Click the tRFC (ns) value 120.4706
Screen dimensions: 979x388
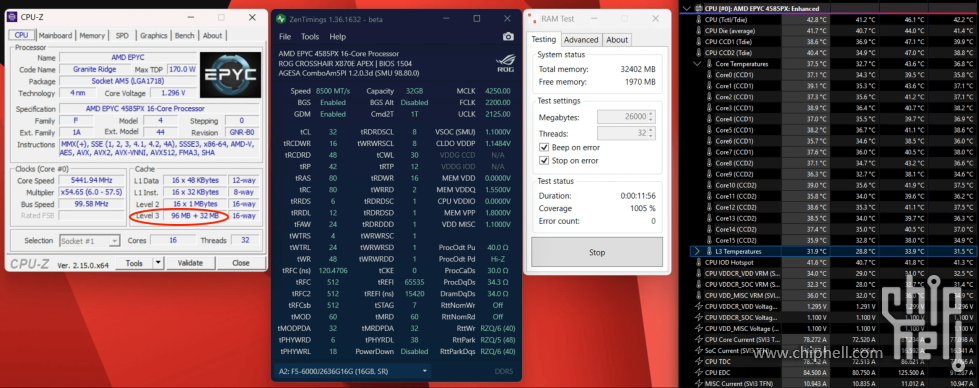pos(333,271)
